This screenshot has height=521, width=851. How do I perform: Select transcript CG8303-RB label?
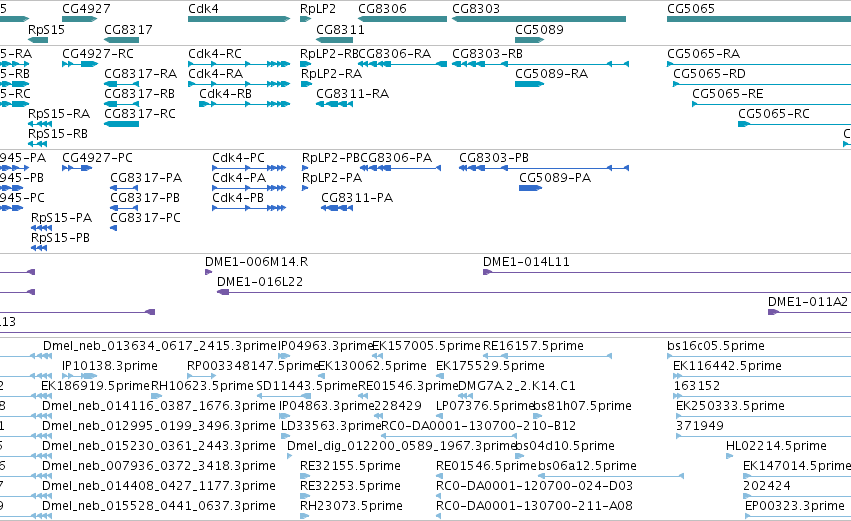click(x=487, y=54)
